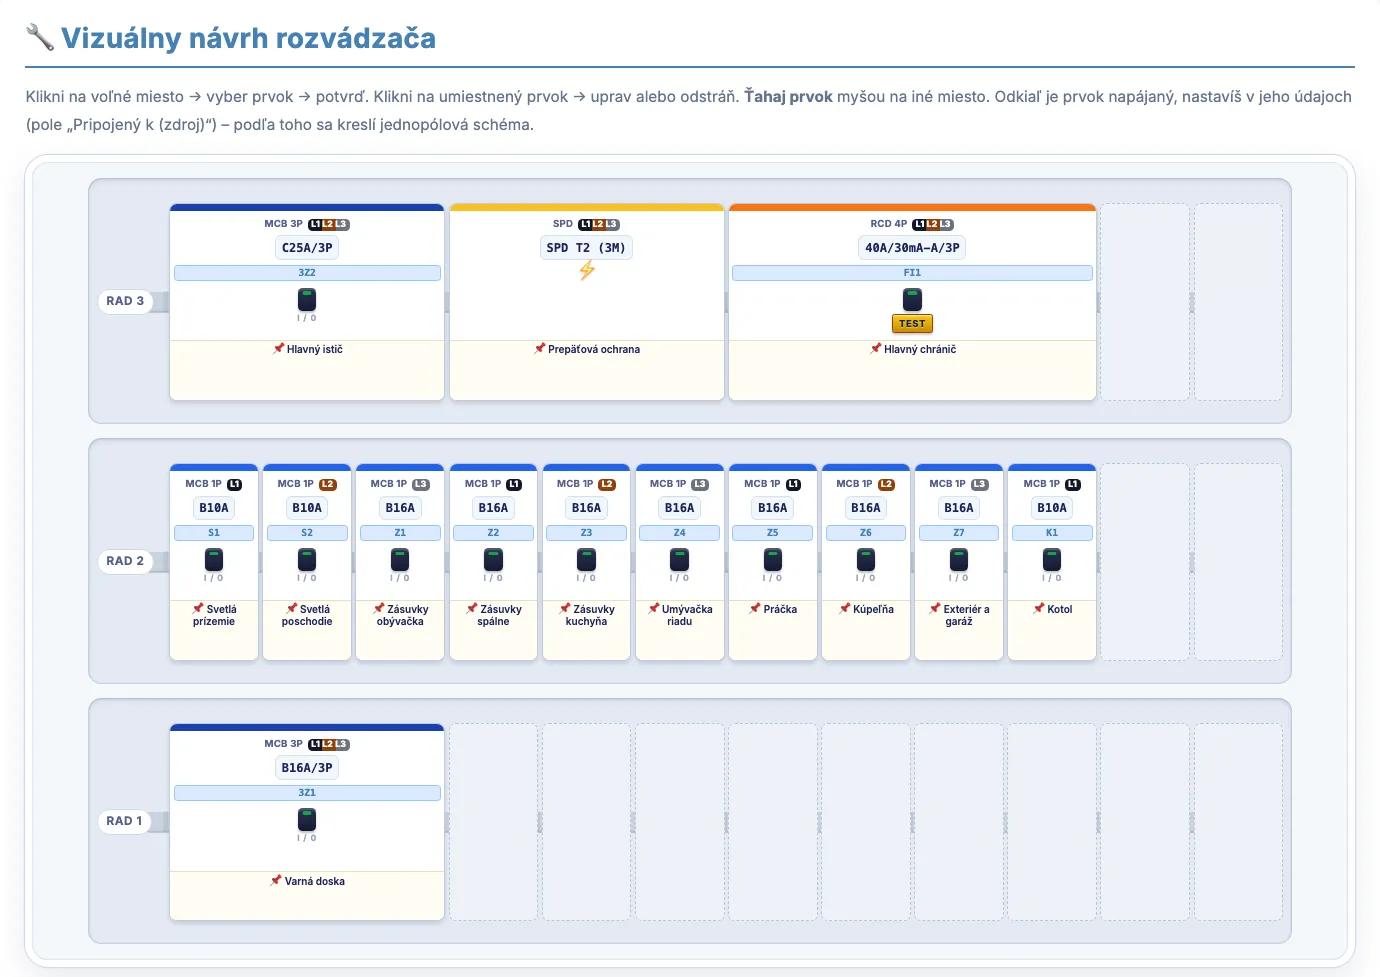This screenshot has width=1380, height=977.
Task: Select the RAD 1 row label
Action: click(125, 821)
